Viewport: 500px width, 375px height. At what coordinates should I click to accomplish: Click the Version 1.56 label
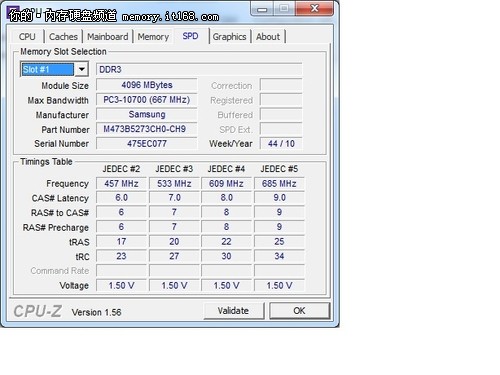click(x=96, y=312)
